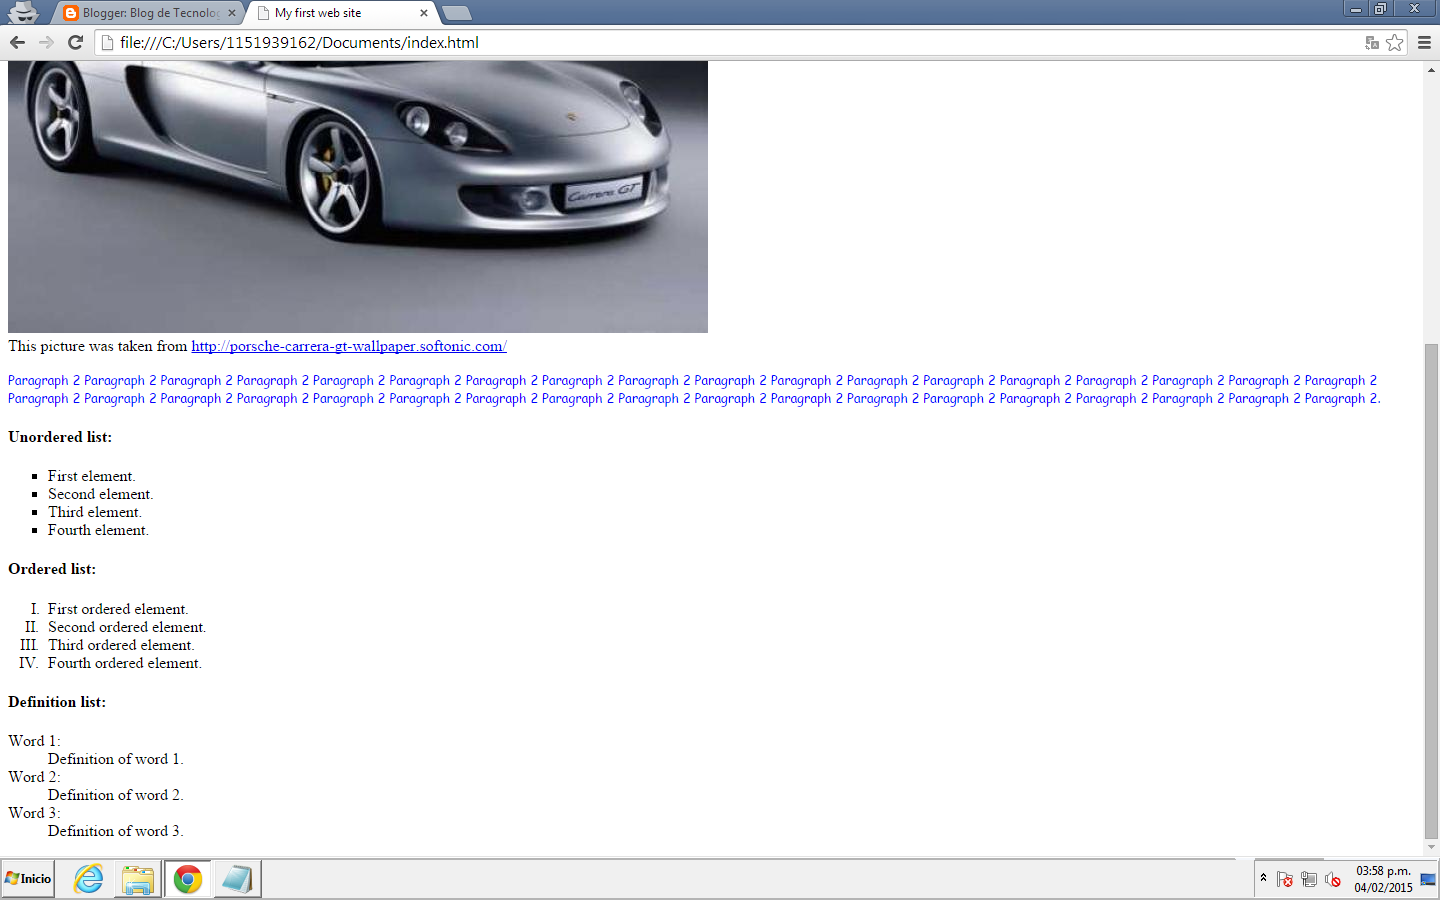
Task: Click the incognito spy icon
Action: pos(23,12)
